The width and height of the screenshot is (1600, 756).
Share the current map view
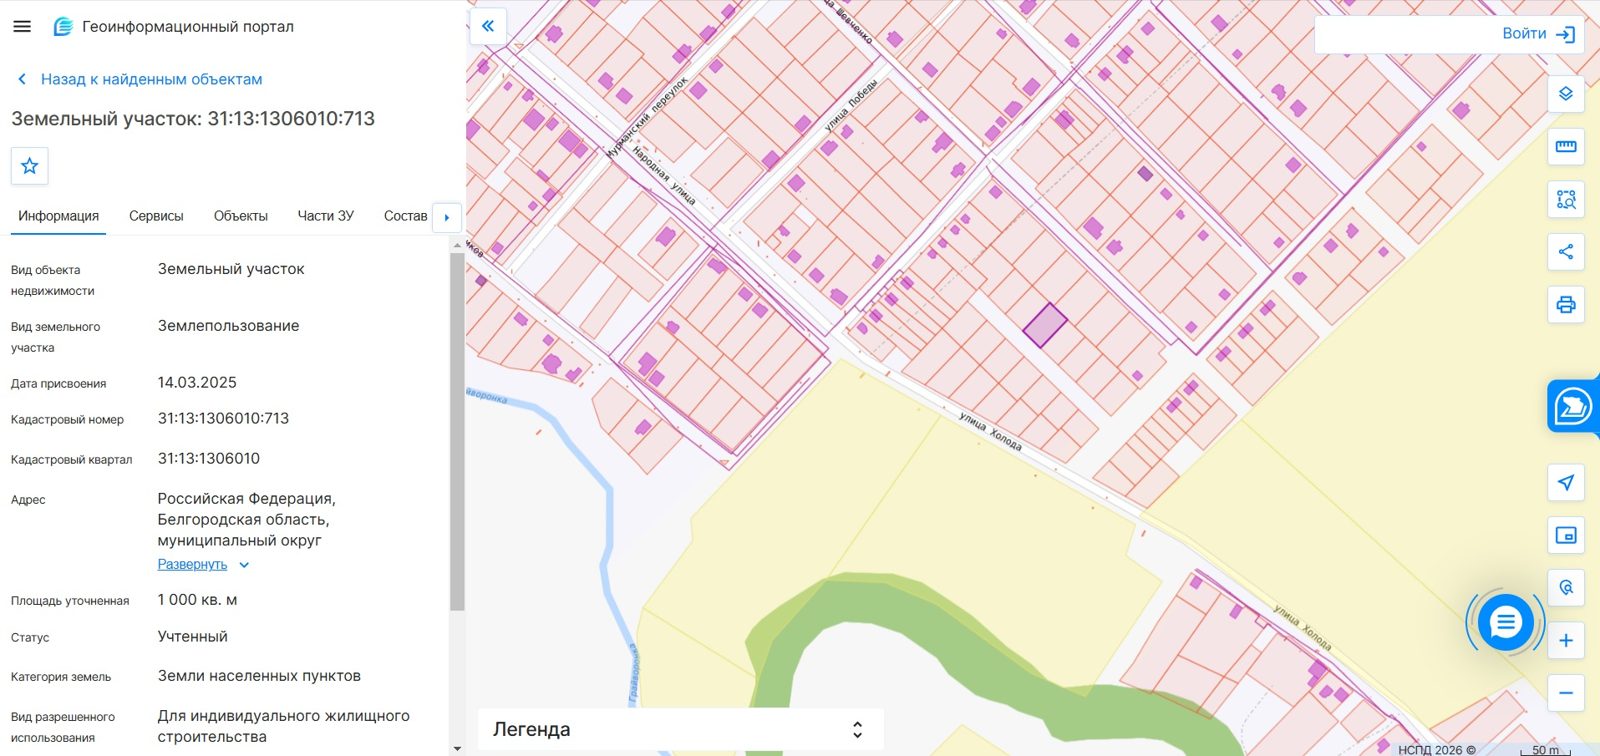click(1566, 252)
